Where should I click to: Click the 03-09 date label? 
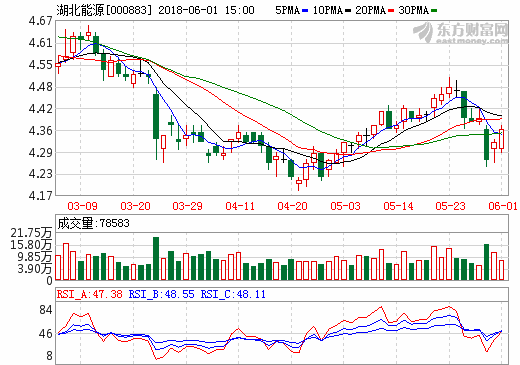82,206
